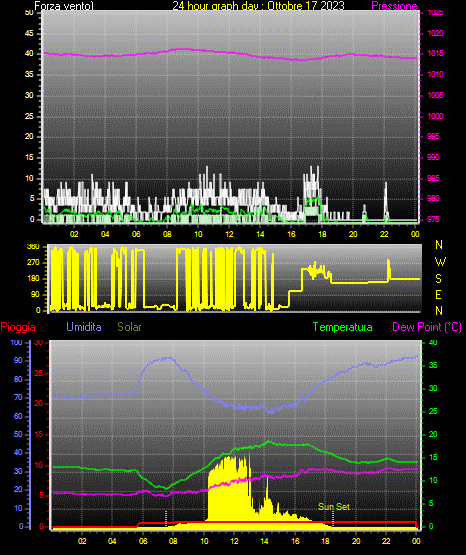Click the red rain axis value '15'
The image size is (466, 555).
pos(39,434)
